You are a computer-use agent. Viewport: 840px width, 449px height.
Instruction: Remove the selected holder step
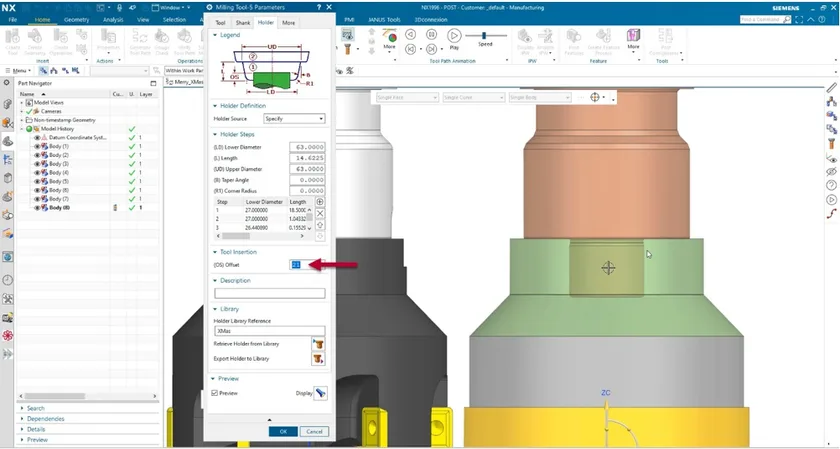pos(320,213)
